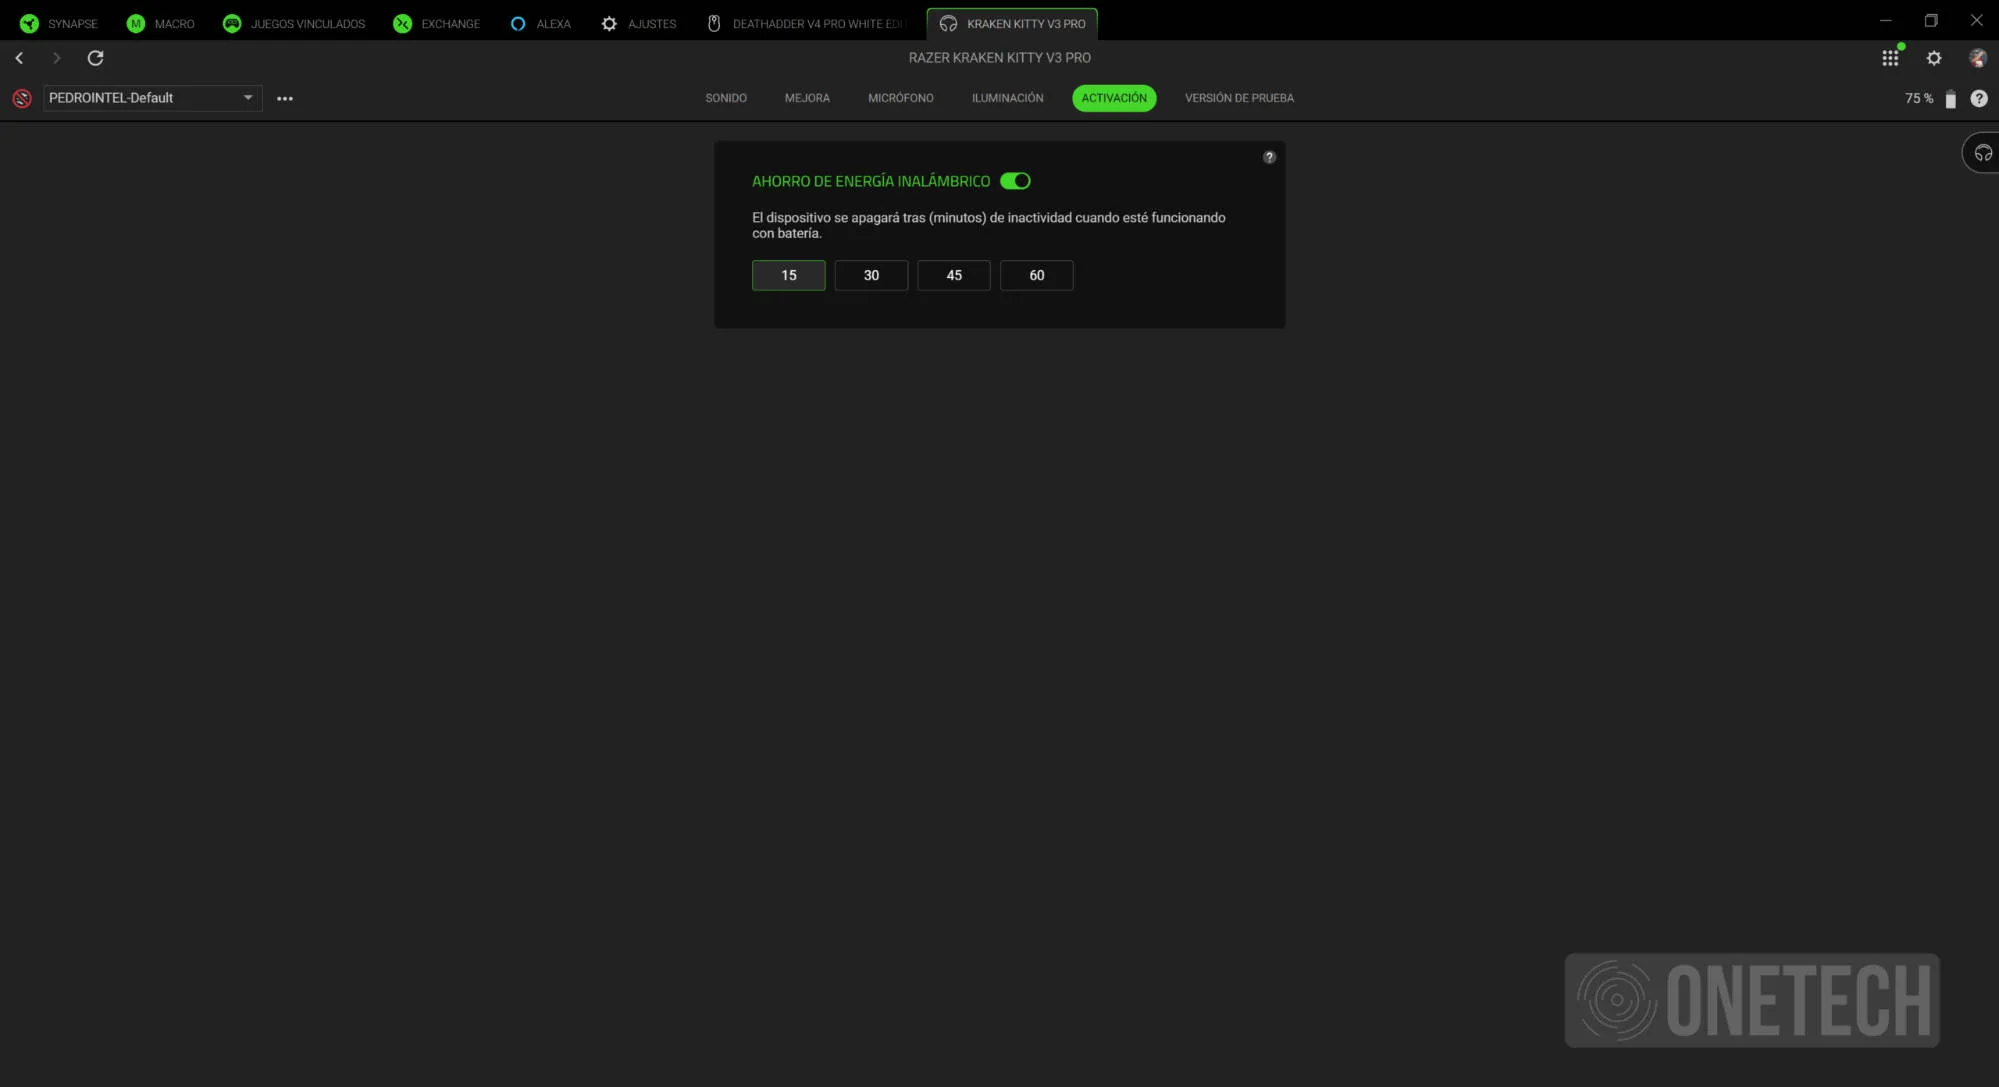Click the help icon in the power saving panel
1999x1087 pixels.
[1269, 157]
